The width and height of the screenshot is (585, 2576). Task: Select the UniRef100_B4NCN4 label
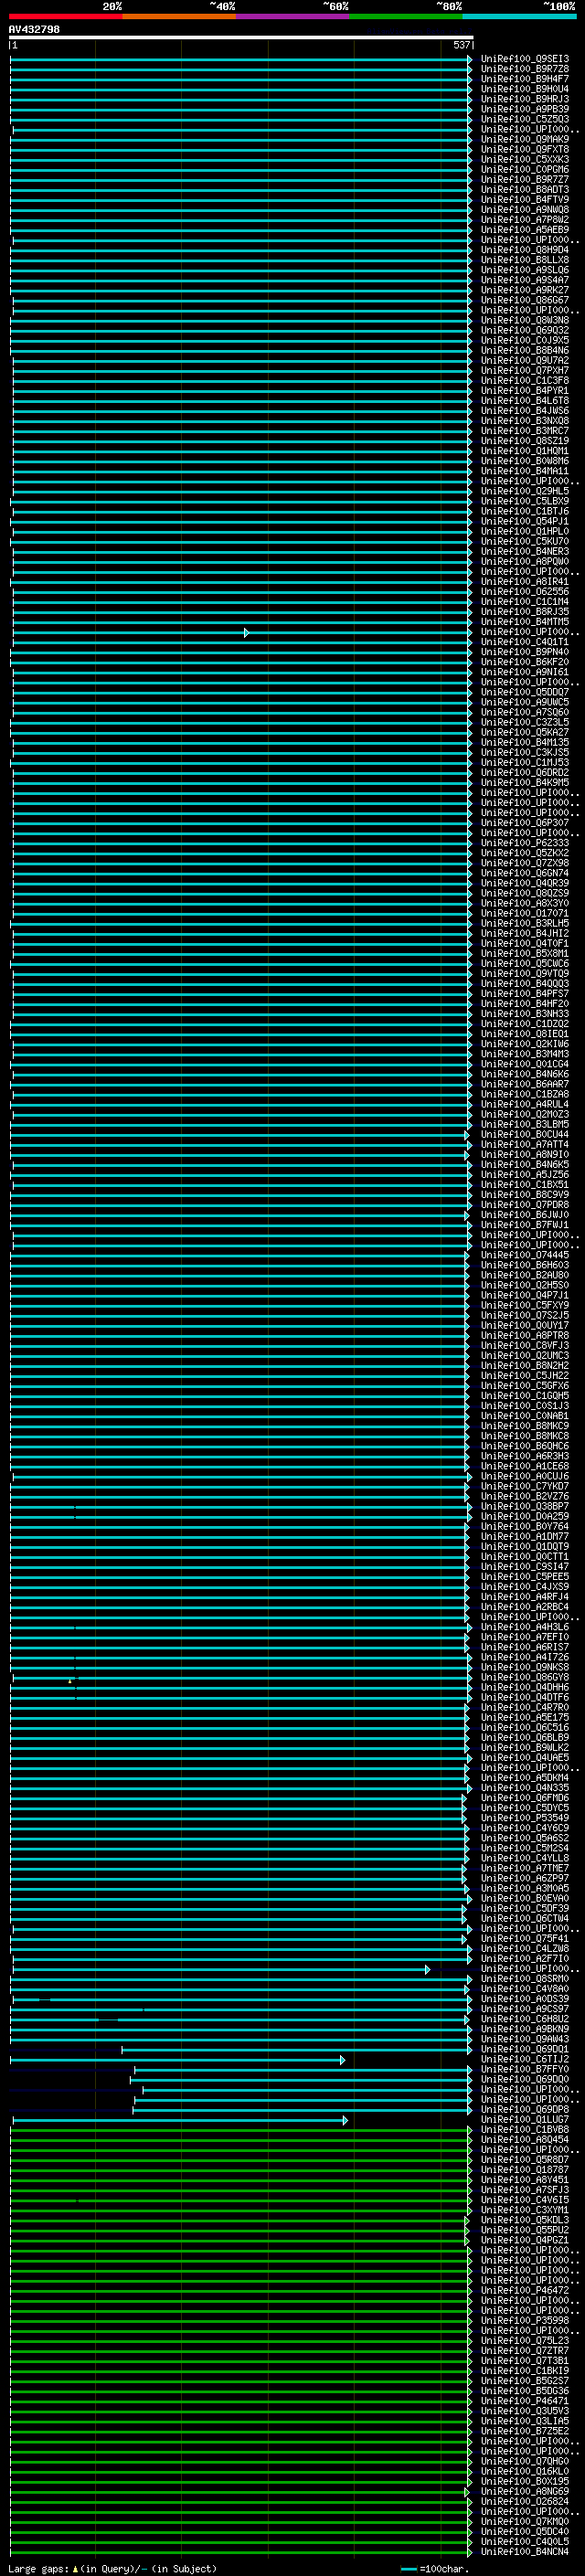pos(525,2551)
